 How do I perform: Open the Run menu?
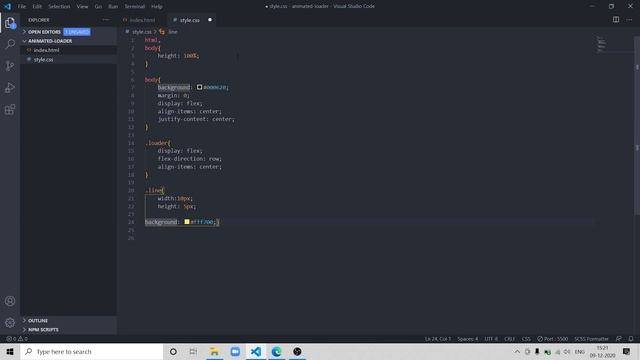tap(113, 6)
